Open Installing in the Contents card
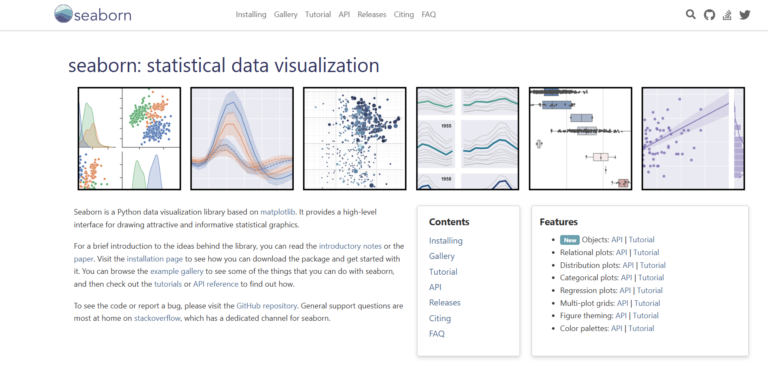Image resolution: width=768 pixels, height=366 pixels. tap(446, 241)
